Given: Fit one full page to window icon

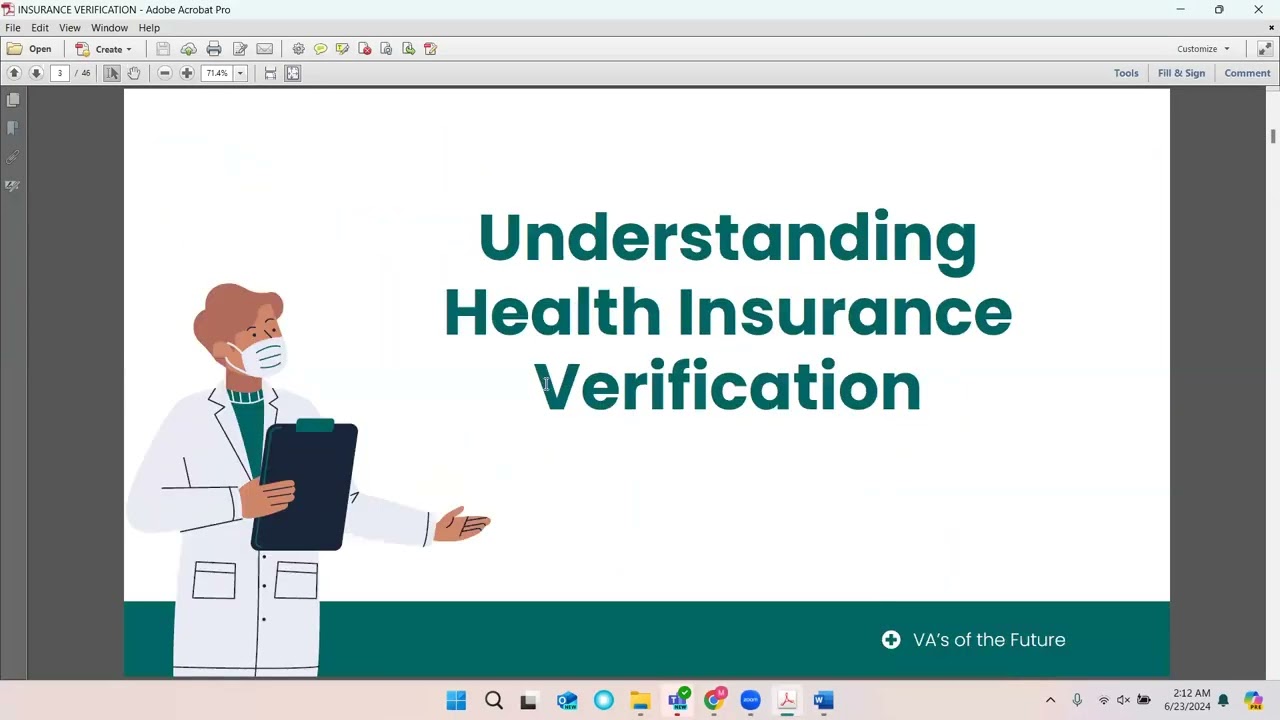Looking at the screenshot, I should [x=293, y=73].
